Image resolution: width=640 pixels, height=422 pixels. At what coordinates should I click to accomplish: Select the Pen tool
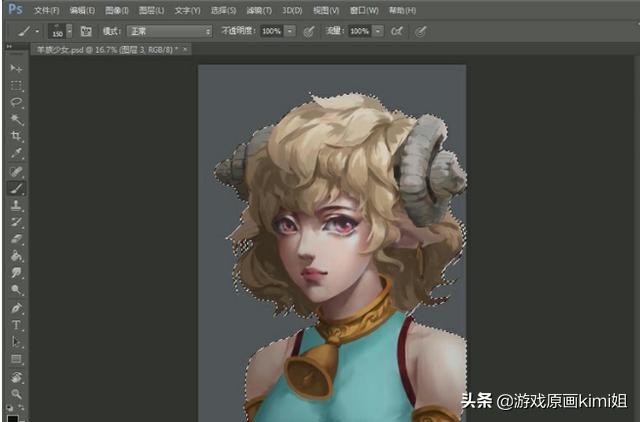tap(16, 308)
